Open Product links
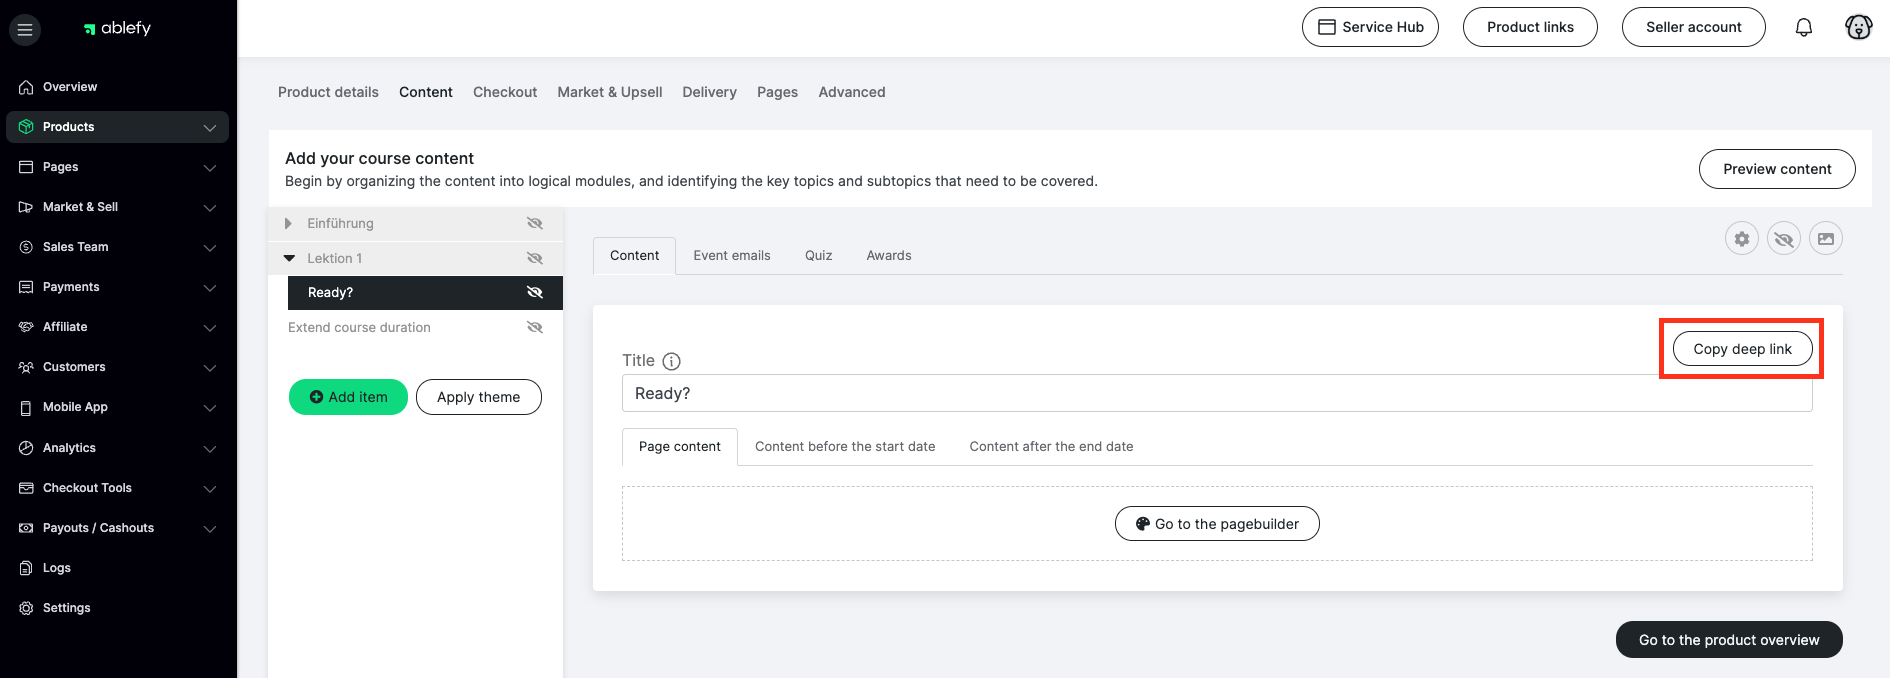This screenshot has height=678, width=1890. click(x=1530, y=27)
